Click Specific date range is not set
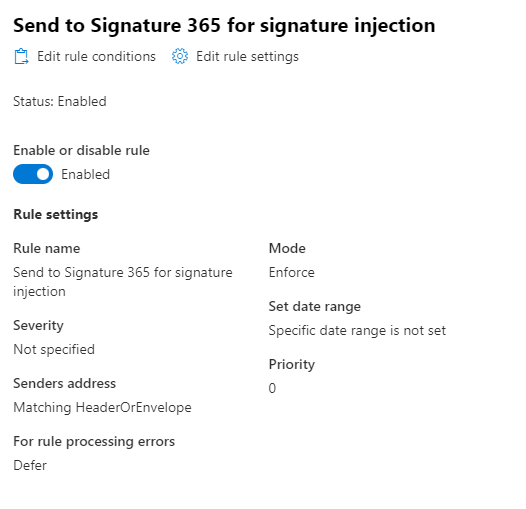The image size is (526, 509). coord(357,330)
